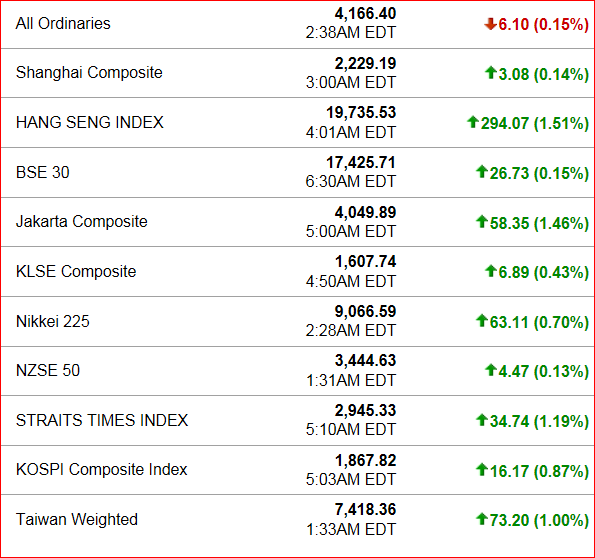Select the Jakarta Composite entry
This screenshot has height=558, width=595.
[82, 222]
